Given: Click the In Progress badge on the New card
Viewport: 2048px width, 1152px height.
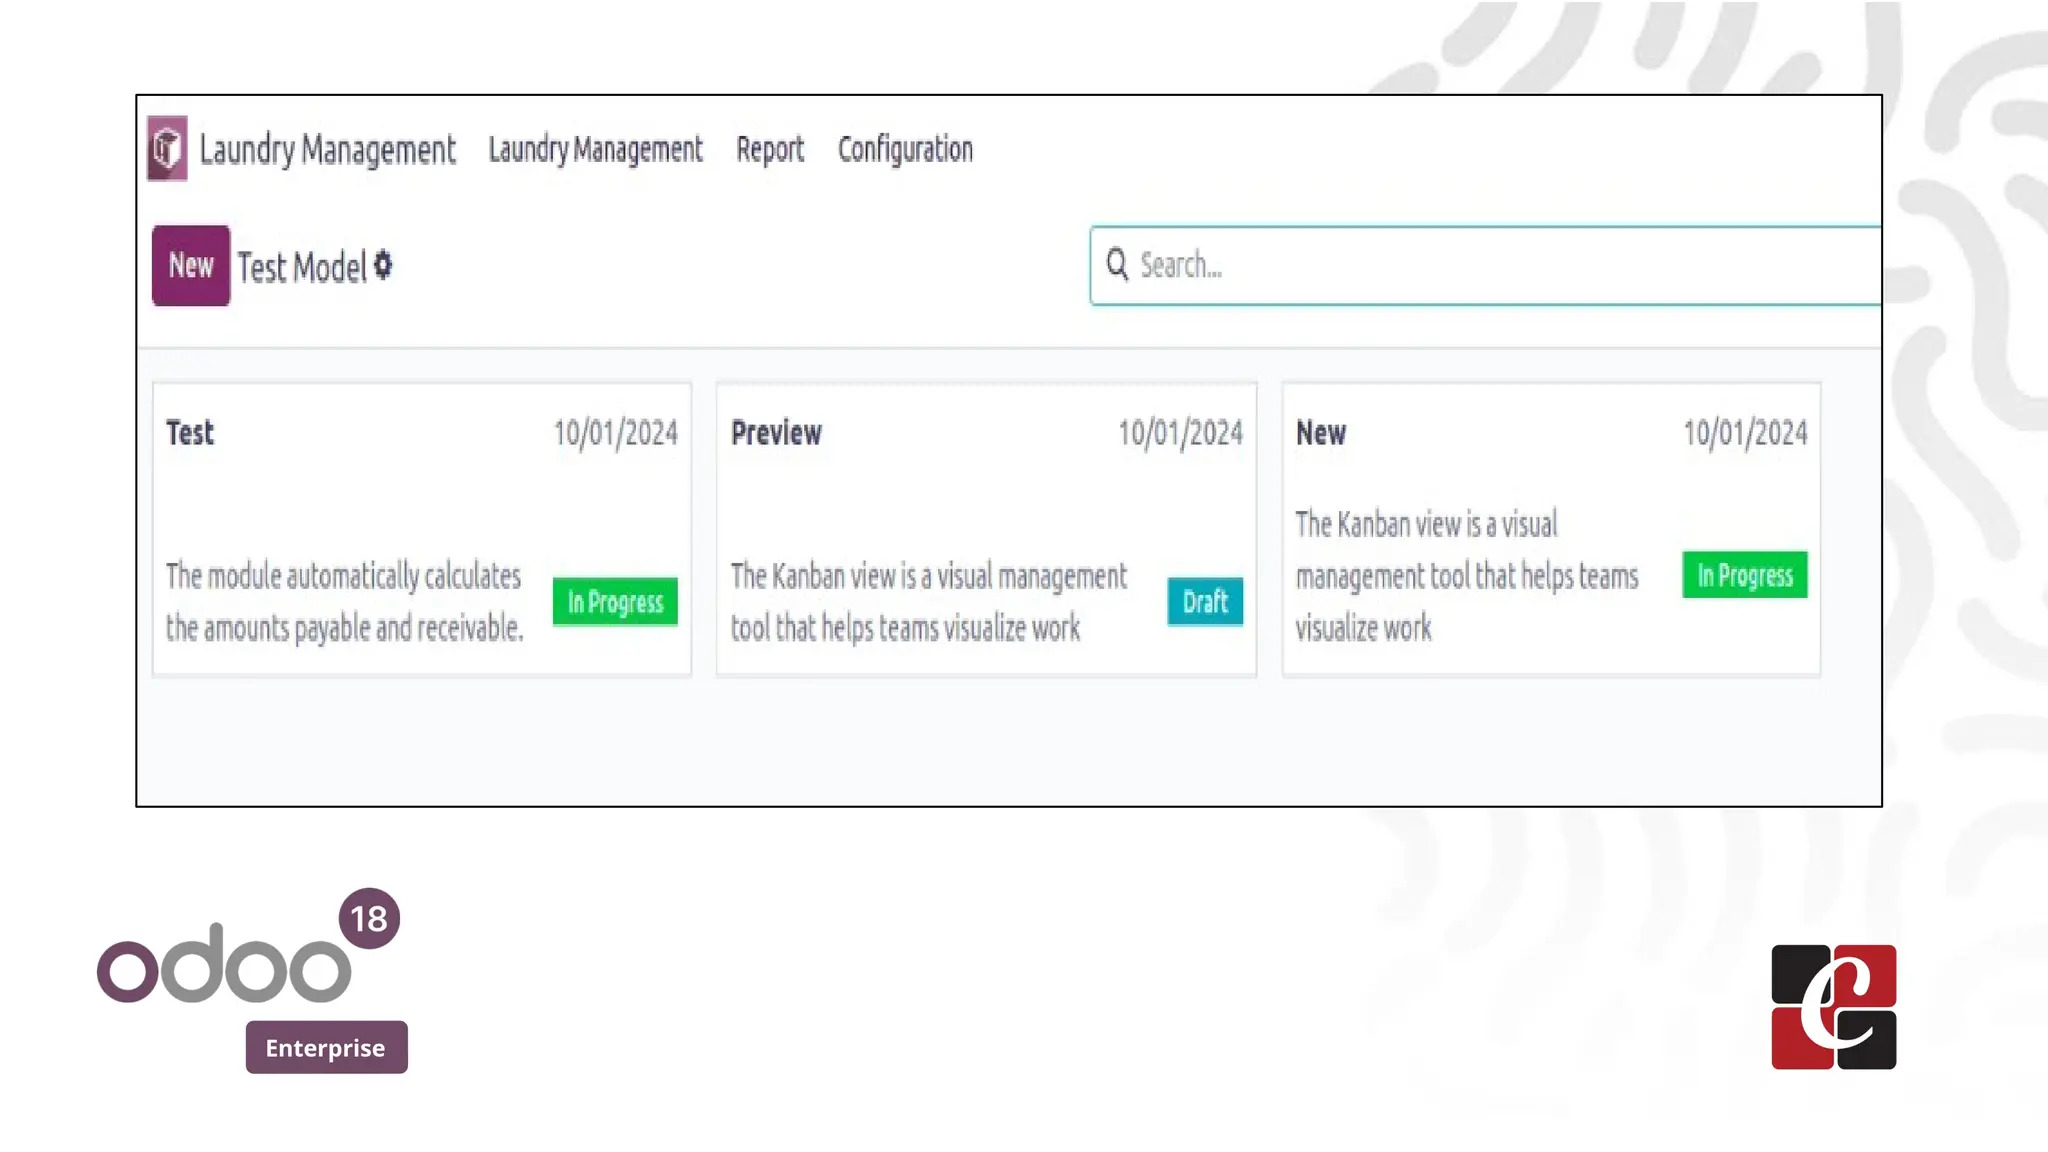Looking at the screenshot, I should tap(1744, 575).
